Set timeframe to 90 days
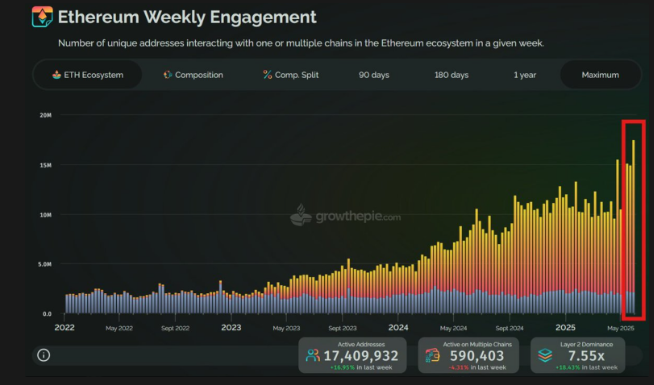 tap(374, 75)
